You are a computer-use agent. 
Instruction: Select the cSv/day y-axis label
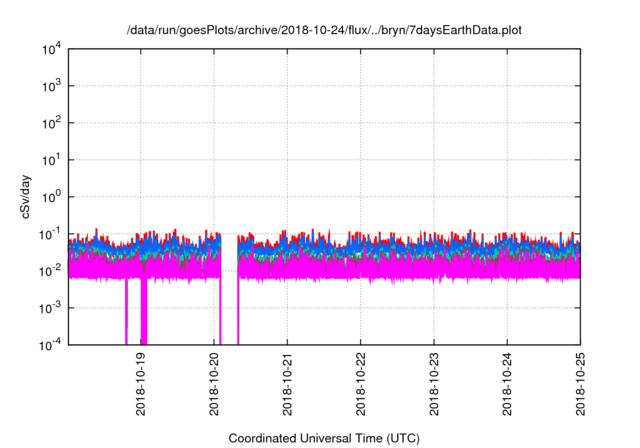point(26,197)
